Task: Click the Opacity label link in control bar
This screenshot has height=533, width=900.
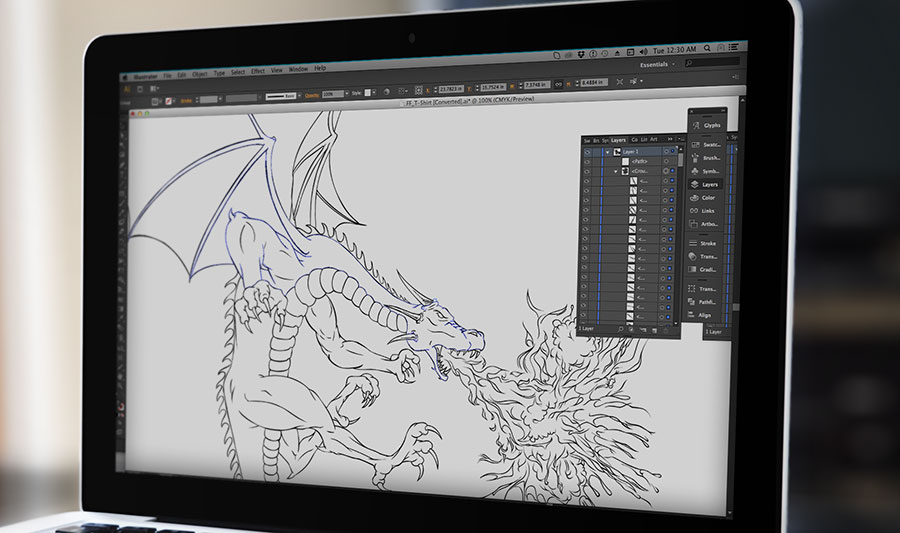Action: (x=312, y=95)
